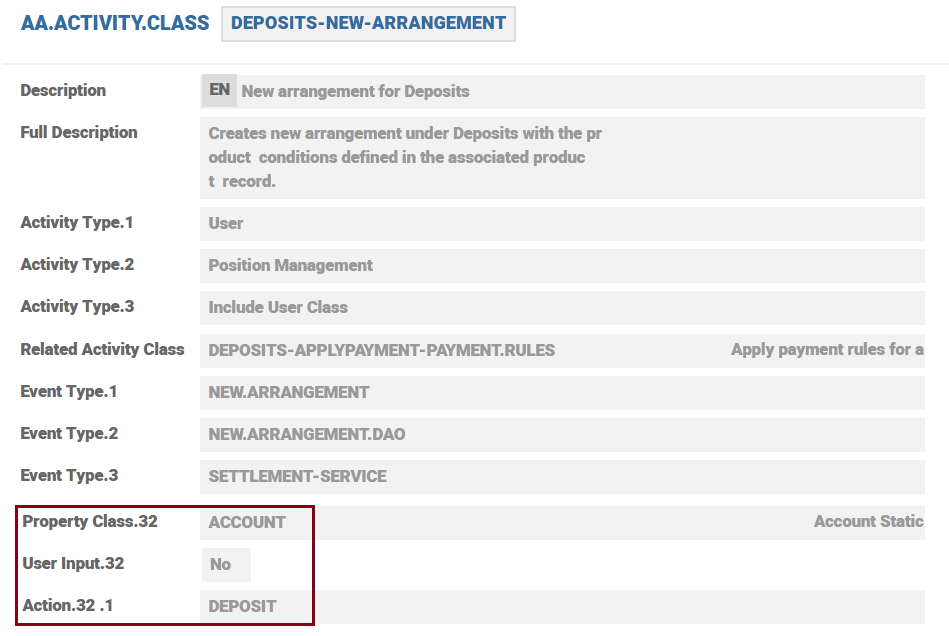
Task: Toggle the User Input.32 'No' value
Action: tap(221, 565)
